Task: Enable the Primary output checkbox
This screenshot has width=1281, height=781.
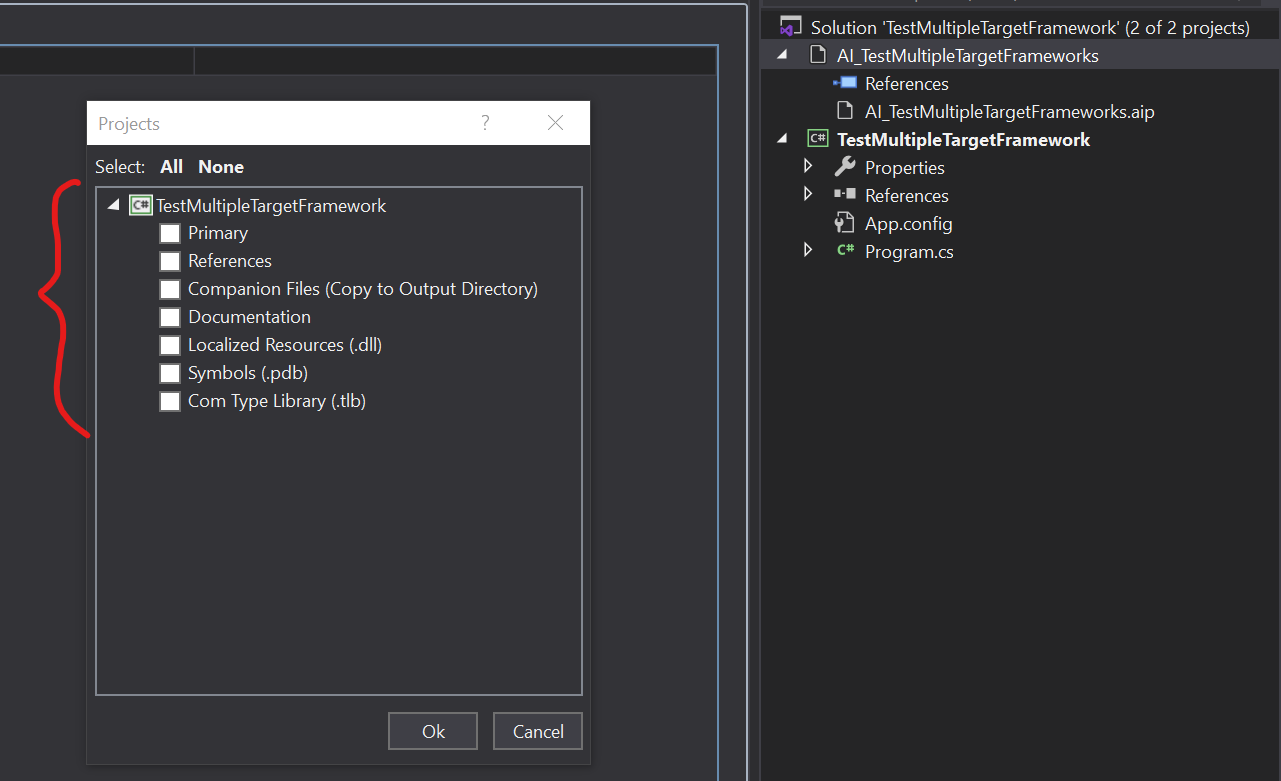Action: coord(170,233)
